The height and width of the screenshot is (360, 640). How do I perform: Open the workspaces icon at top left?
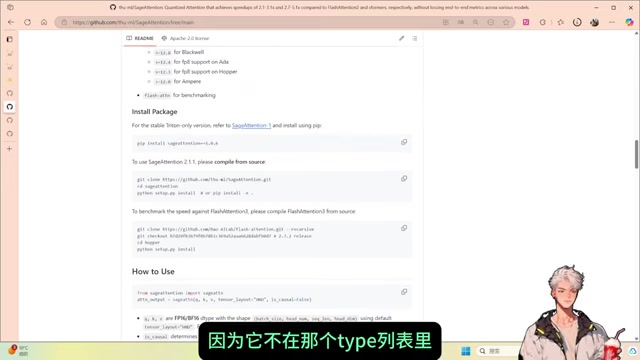click(x=10, y=7)
